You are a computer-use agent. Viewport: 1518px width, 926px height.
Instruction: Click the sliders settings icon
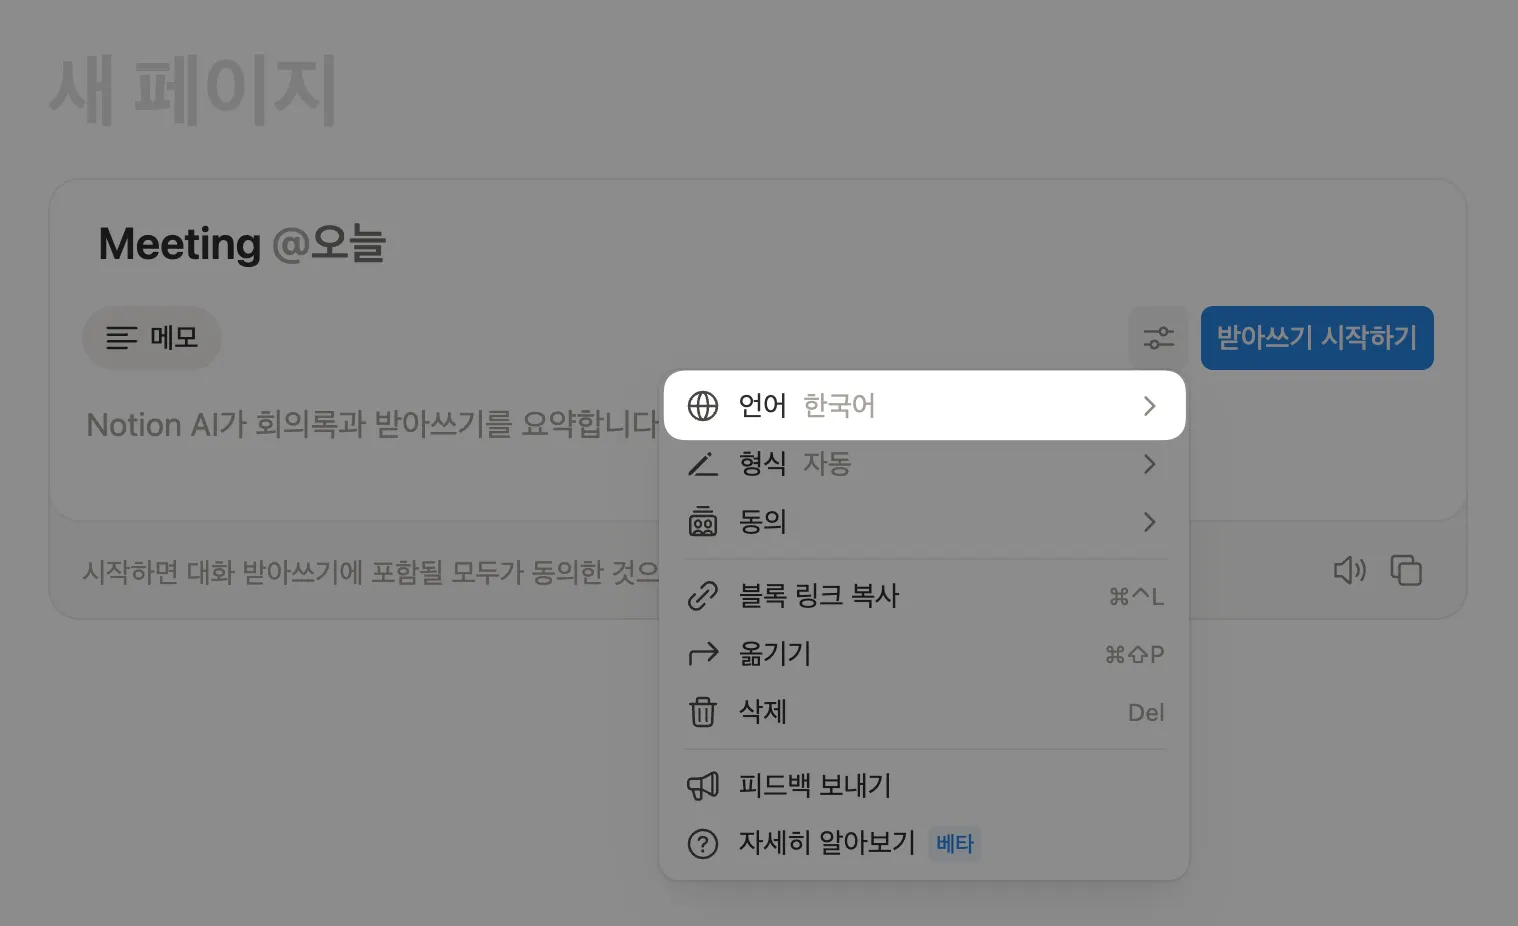(x=1158, y=338)
